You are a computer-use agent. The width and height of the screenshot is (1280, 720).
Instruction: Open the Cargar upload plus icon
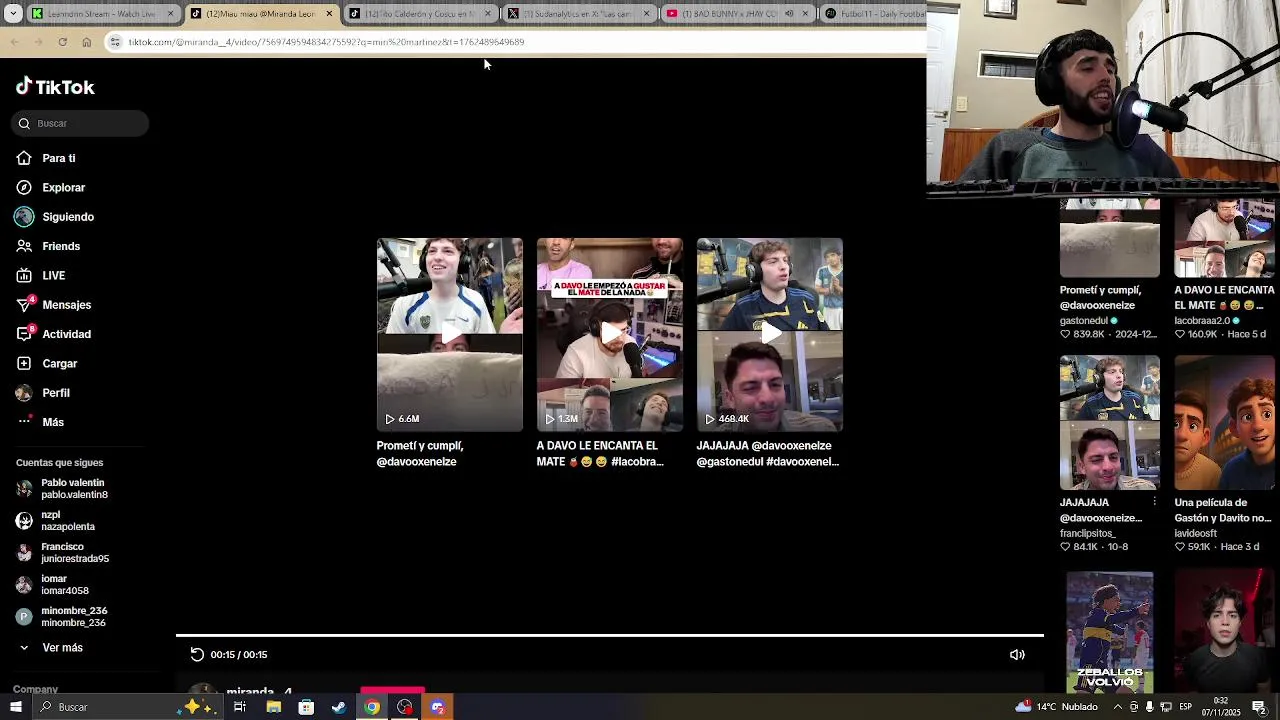coord(24,363)
